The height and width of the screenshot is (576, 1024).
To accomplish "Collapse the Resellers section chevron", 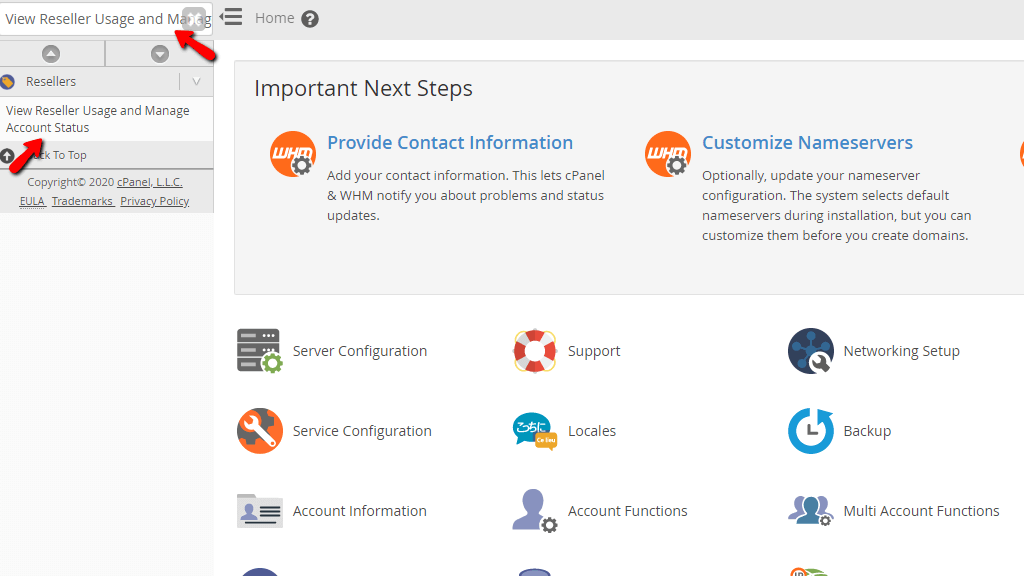I will point(197,82).
